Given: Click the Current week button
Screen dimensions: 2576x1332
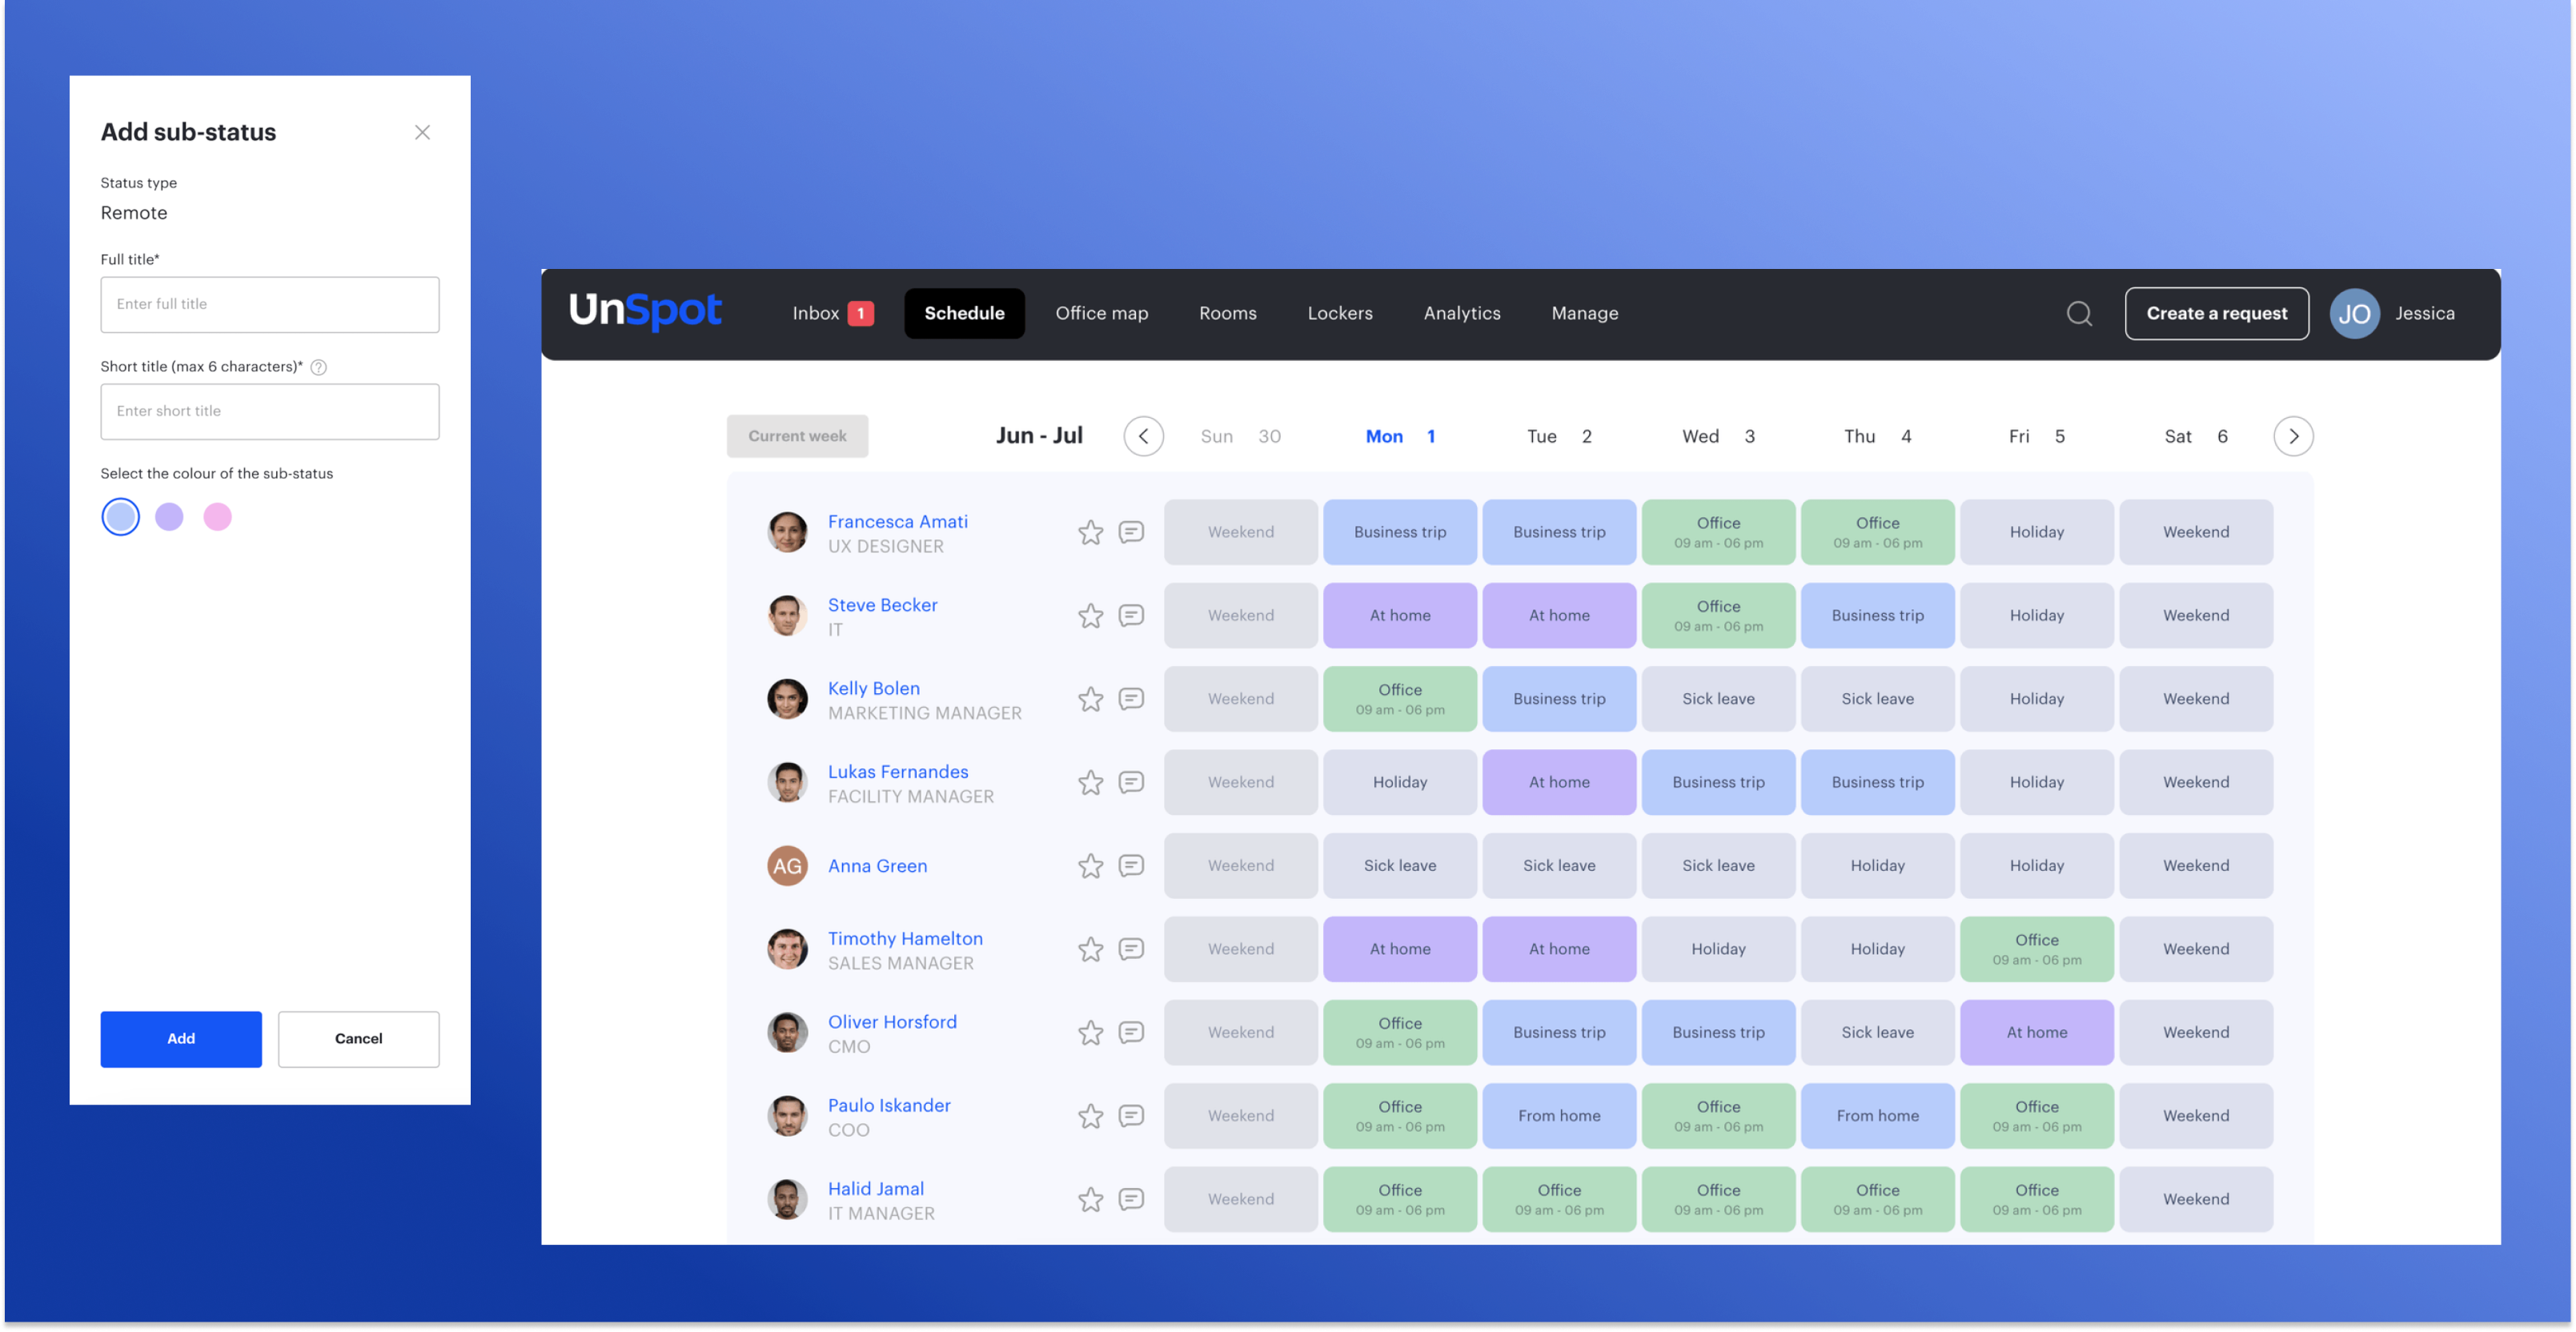Looking at the screenshot, I should tap(797, 436).
